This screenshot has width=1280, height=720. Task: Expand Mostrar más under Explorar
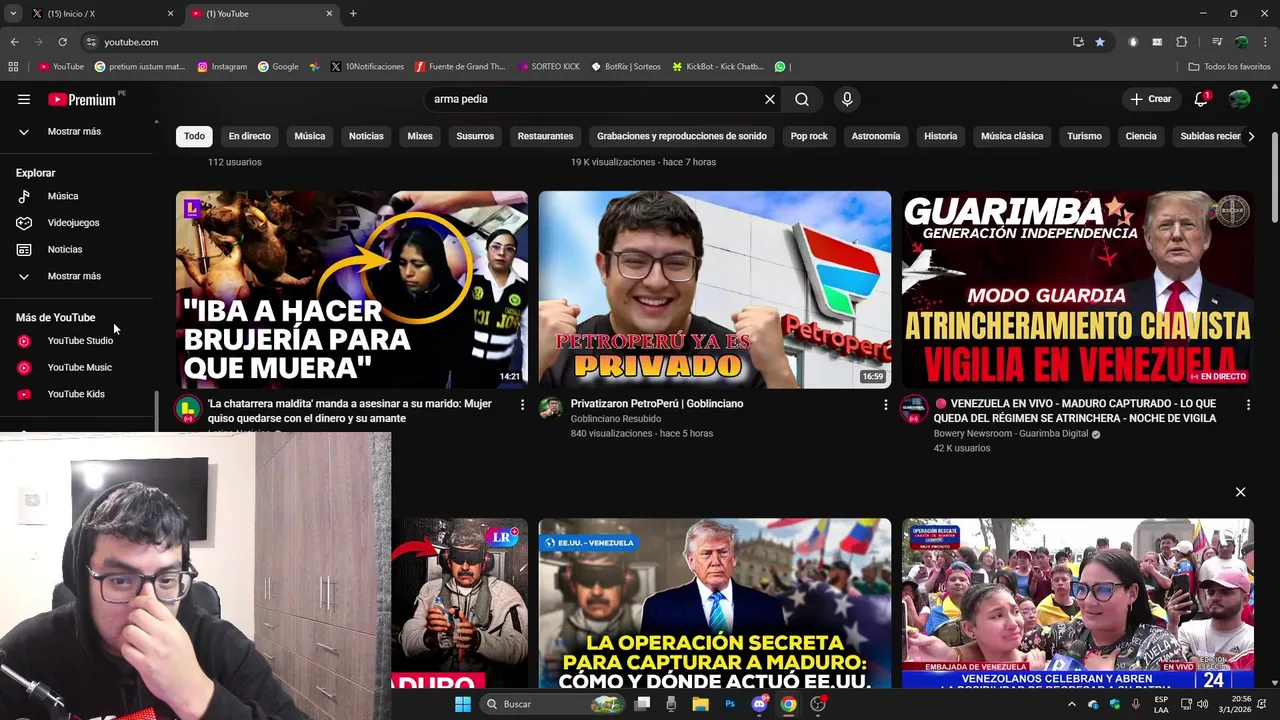(78, 276)
